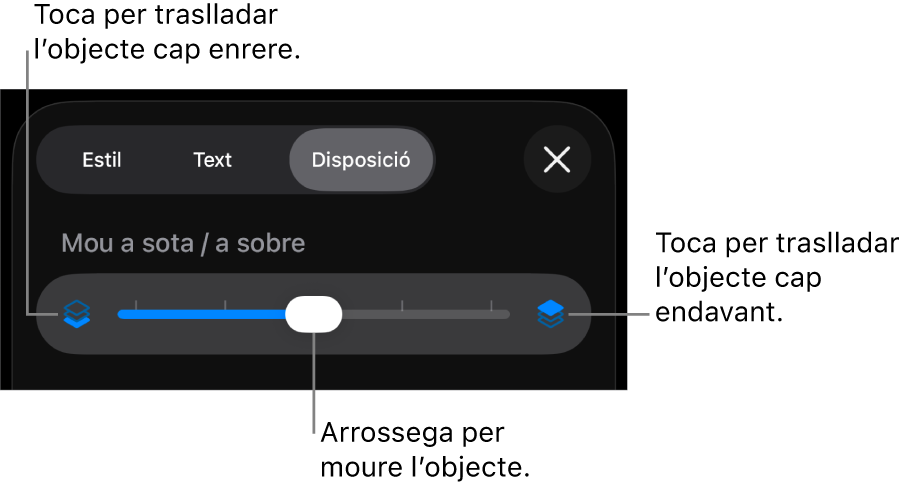Tap the move object forward layers icon
Viewport: 910px width, 487px height.
pos(551,314)
